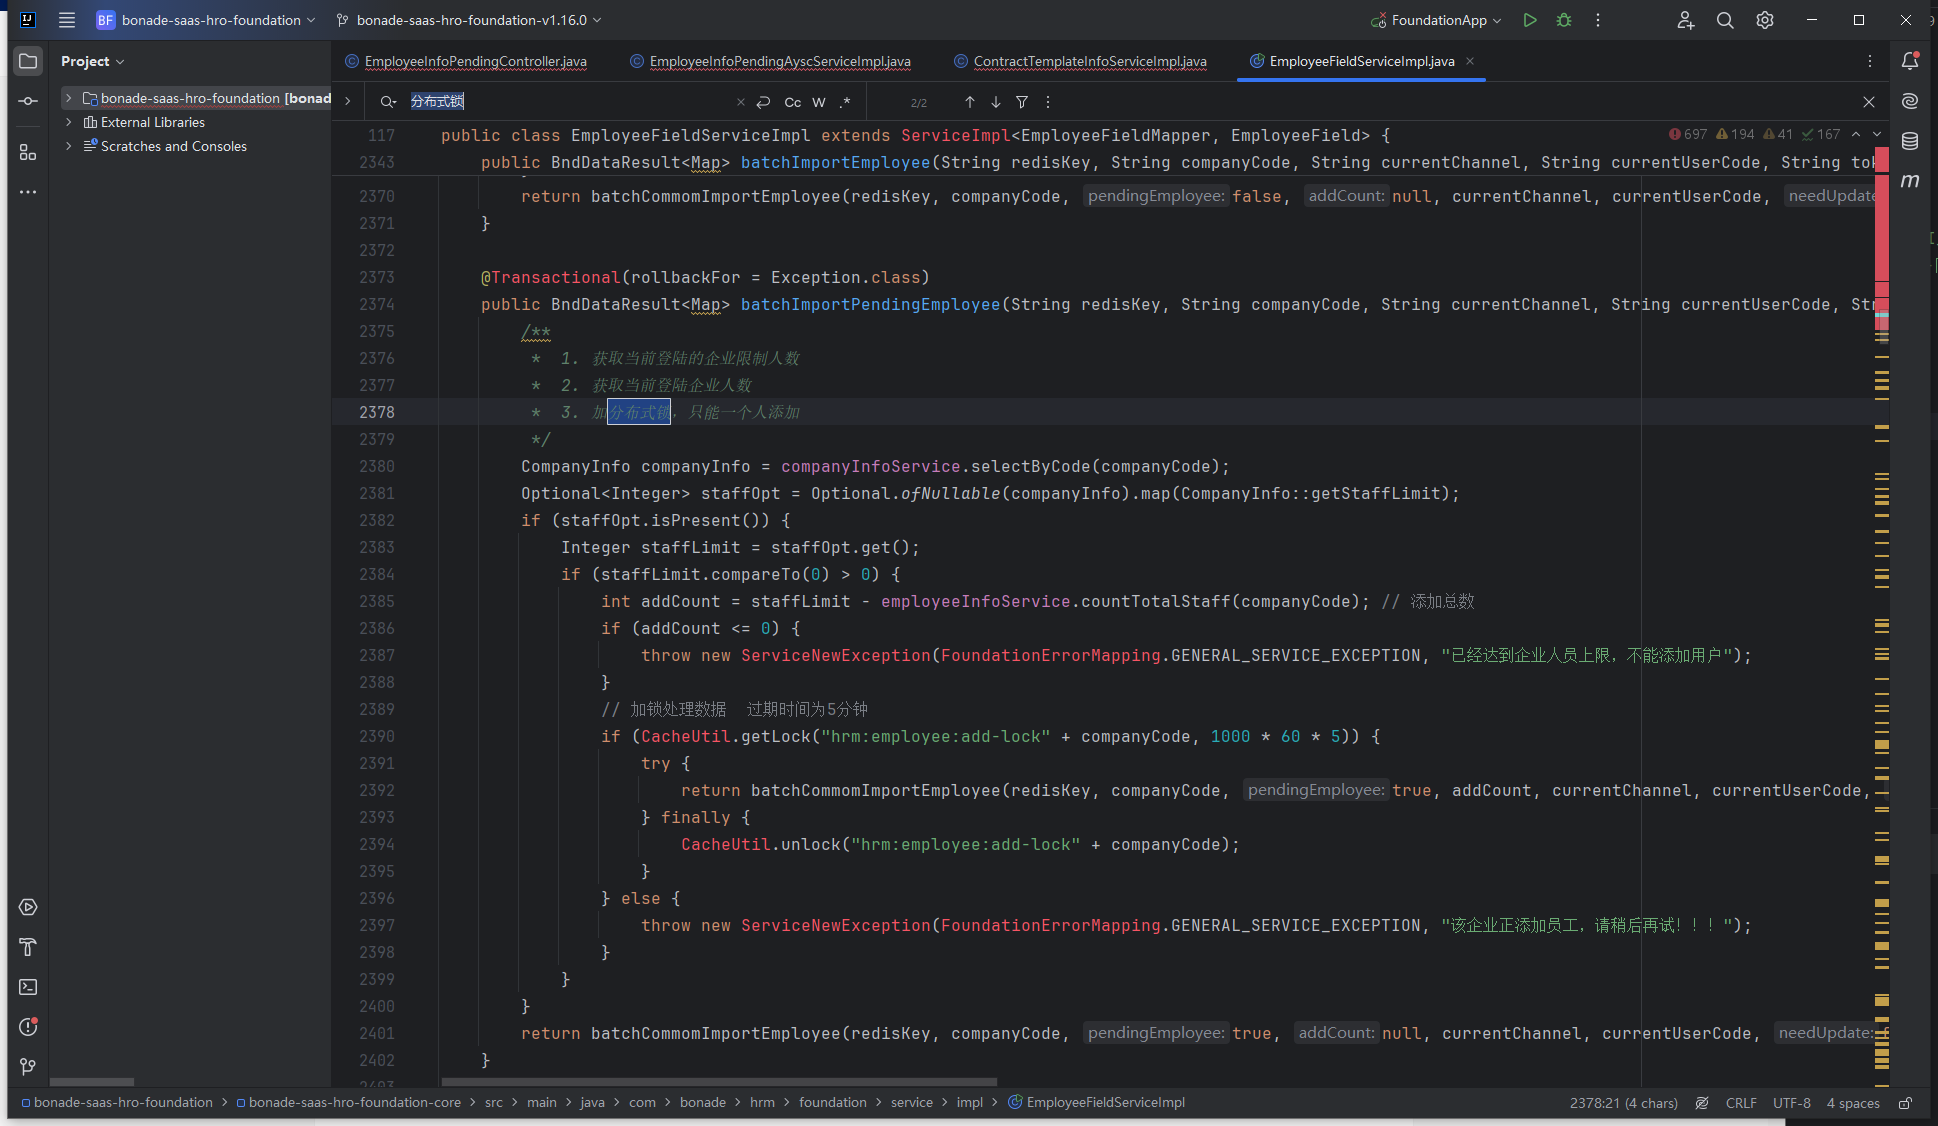Click the search text input field
This screenshot has height=1126, width=1938.
pos(570,102)
